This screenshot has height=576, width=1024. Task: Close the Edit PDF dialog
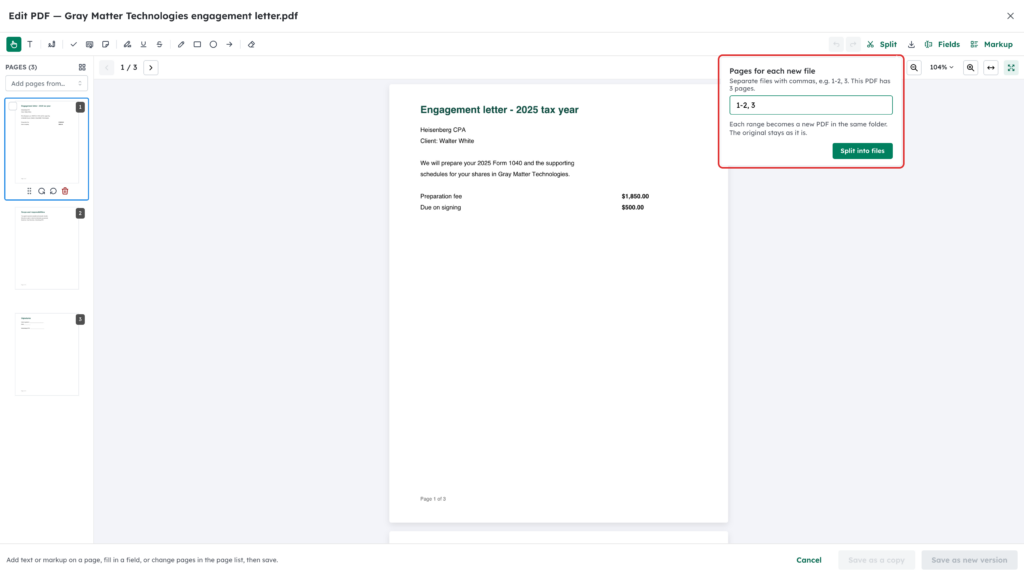click(1010, 16)
